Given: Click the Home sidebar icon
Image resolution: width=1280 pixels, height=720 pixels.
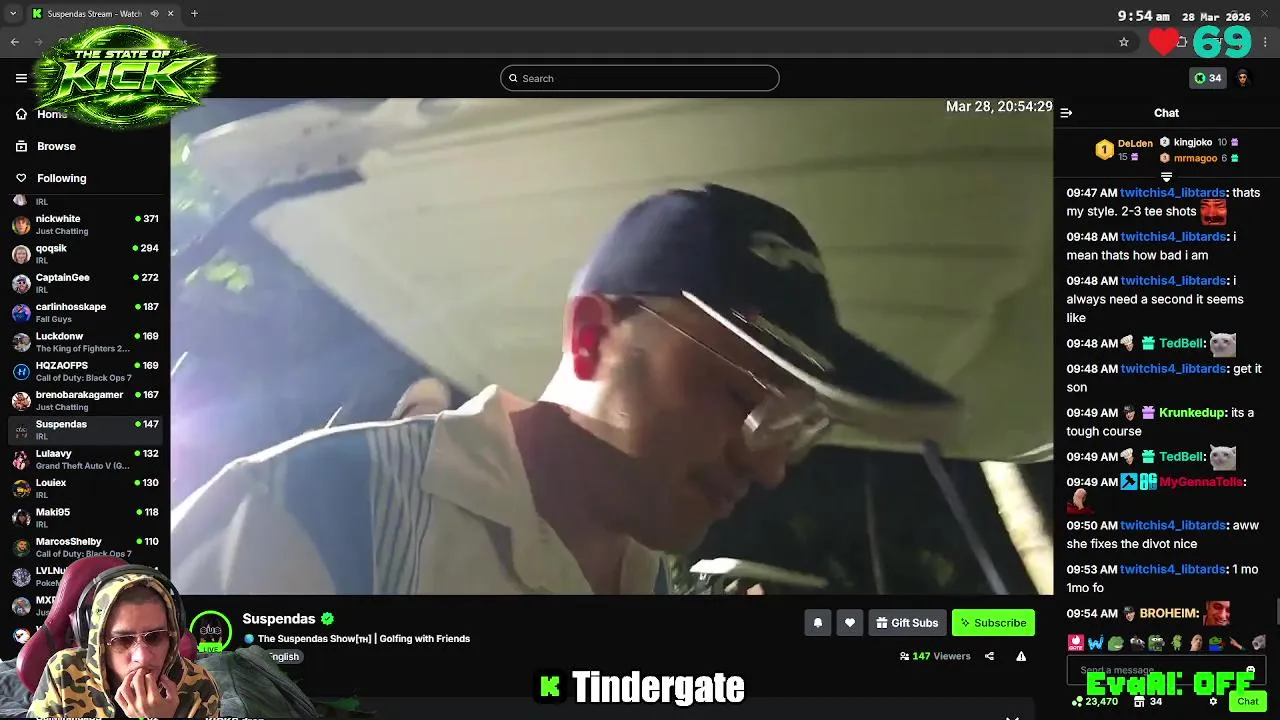Looking at the screenshot, I should 21,114.
